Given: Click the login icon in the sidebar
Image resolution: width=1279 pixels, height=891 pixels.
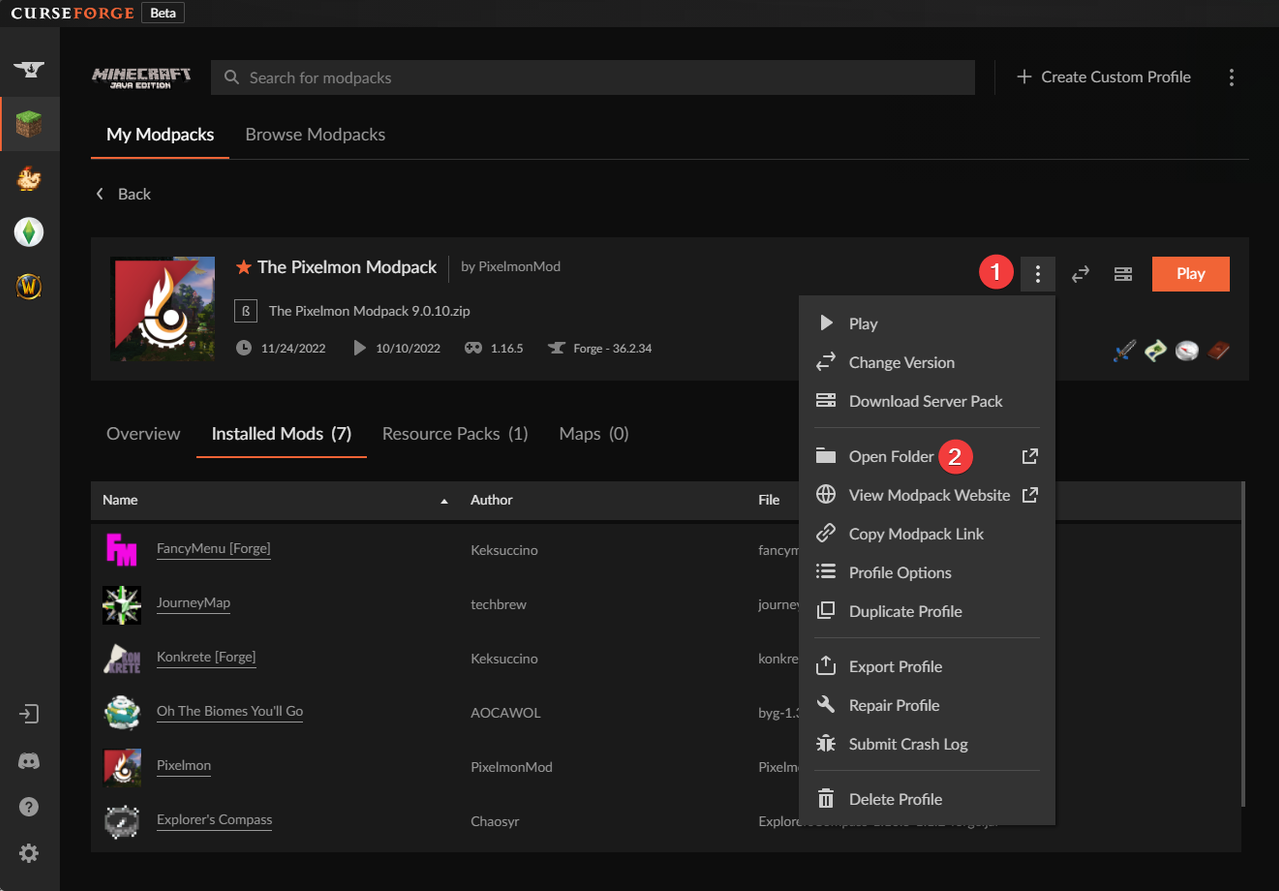Looking at the screenshot, I should point(29,714).
